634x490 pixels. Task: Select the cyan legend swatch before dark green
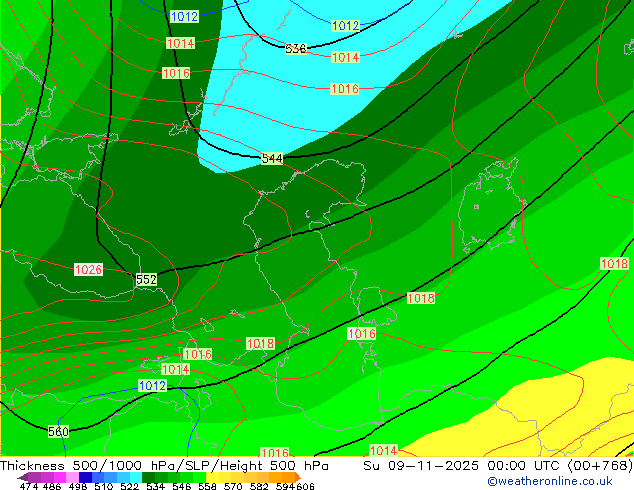click(136, 477)
